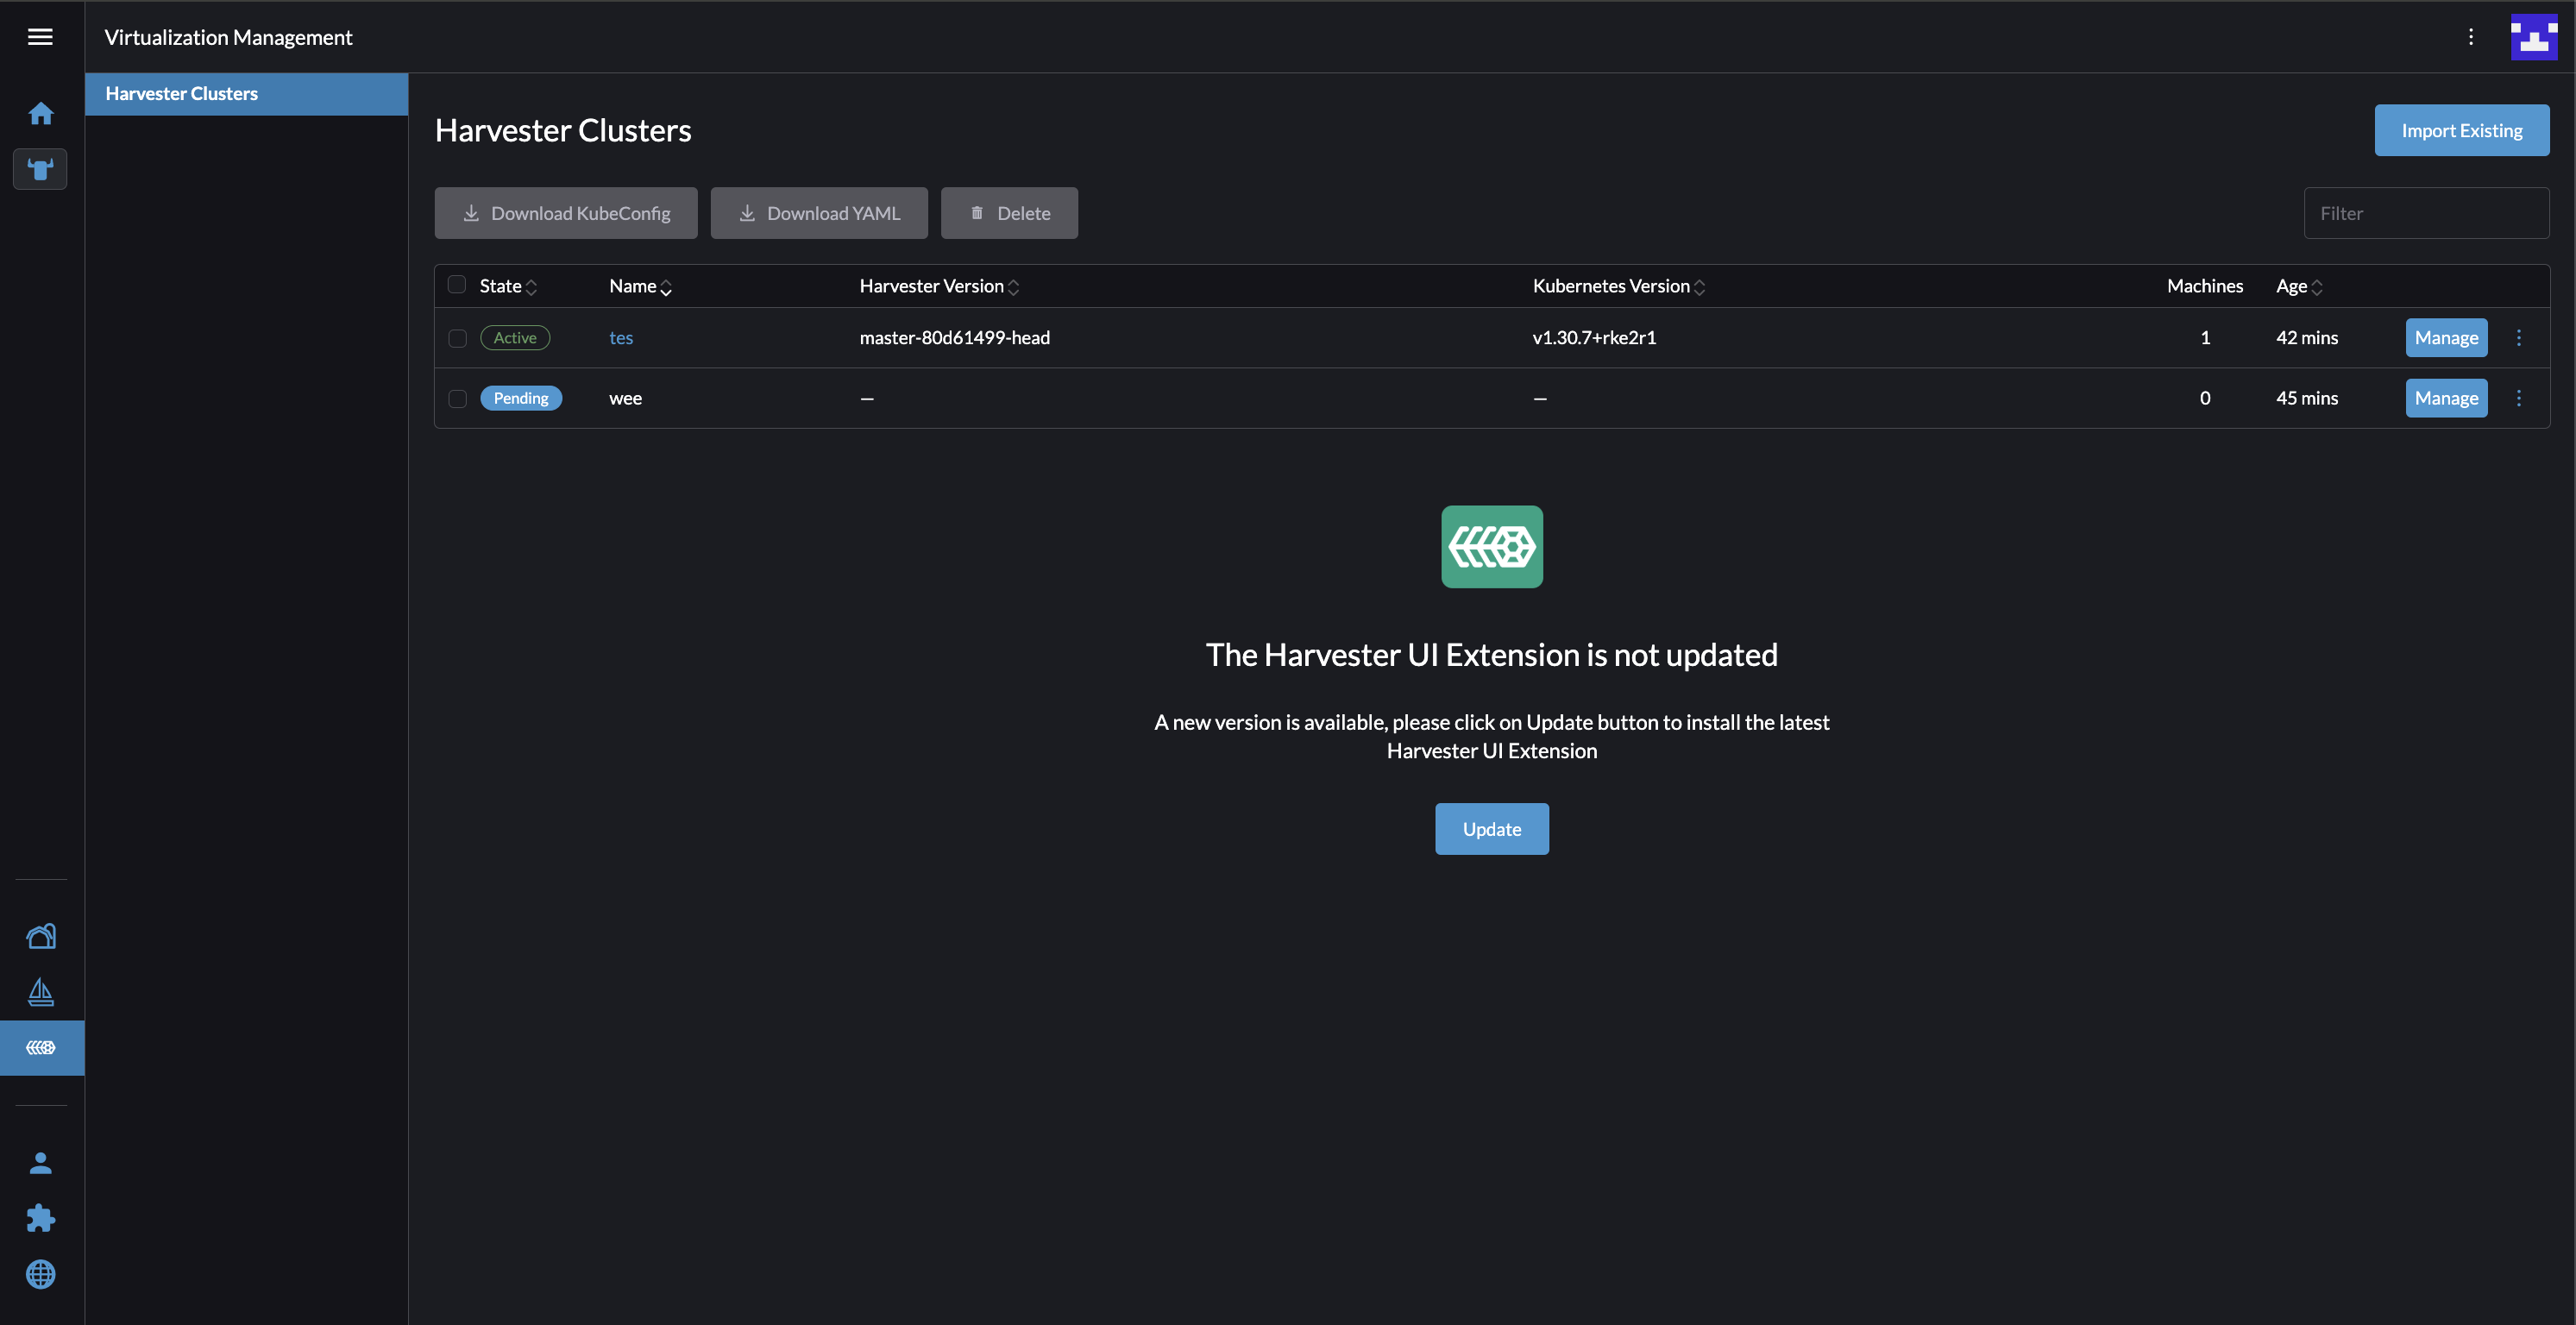Type in the Filter clusters field
The width and height of the screenshot is (2576, 1325).
[2425, 212]
